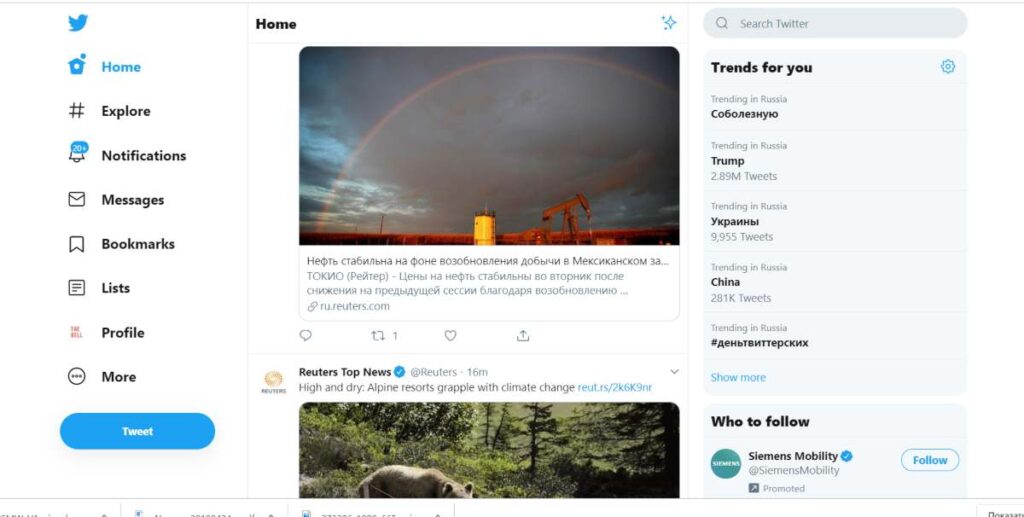
Task: Open Messages envelope icon
Action: pyautogui.click(x=77, y=199)
